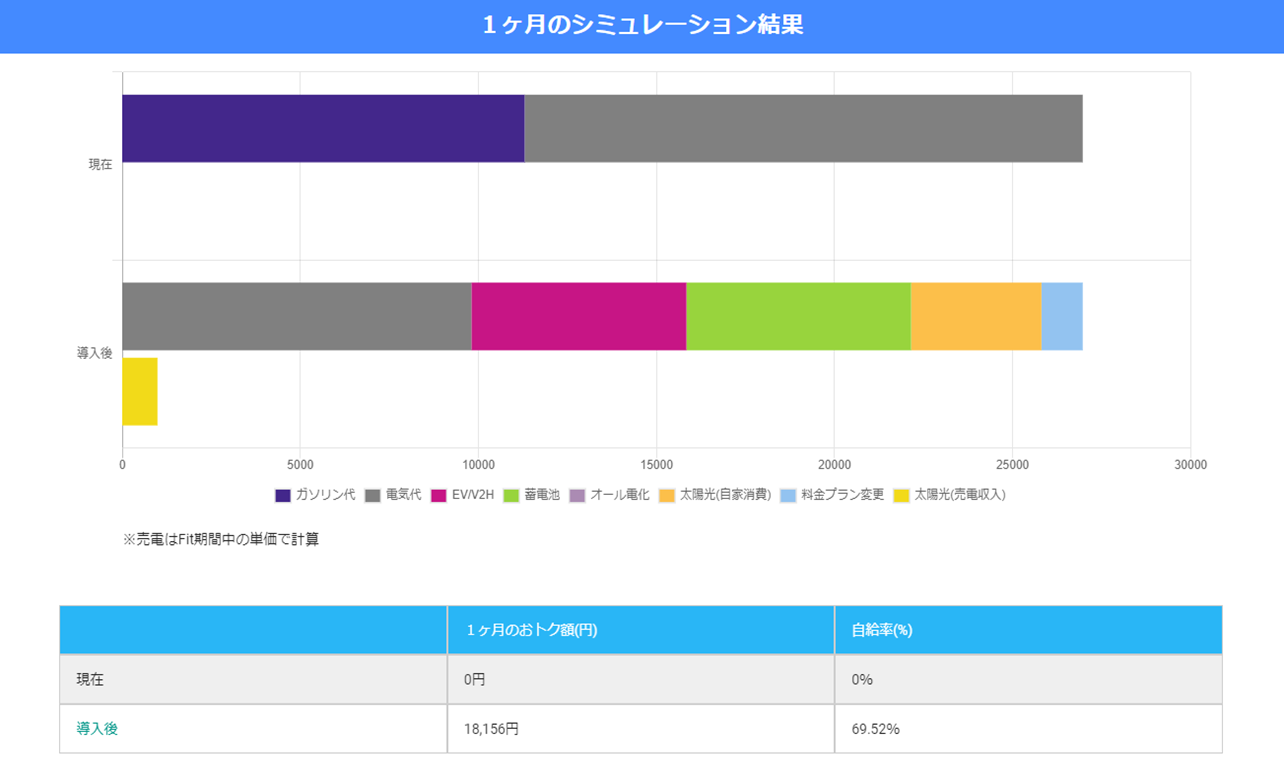Image resolution: width=1284 pixels, height=770 pixels.
Task: Click the 25000 x-axis tick label
Action: click(x=1012, y=465)
